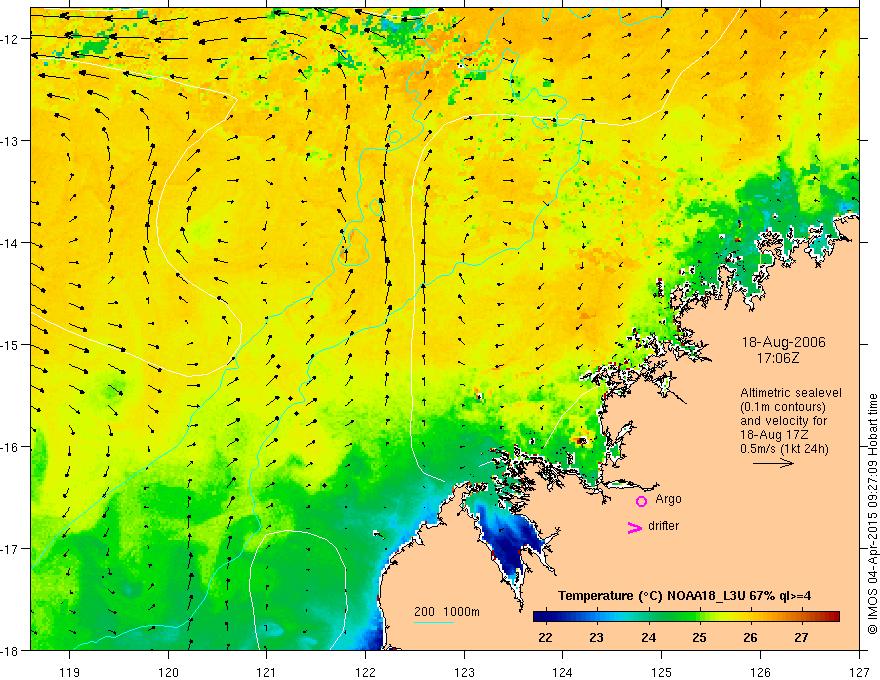Click latitude axis label -17
880x680 pixels.
(11, 548)
